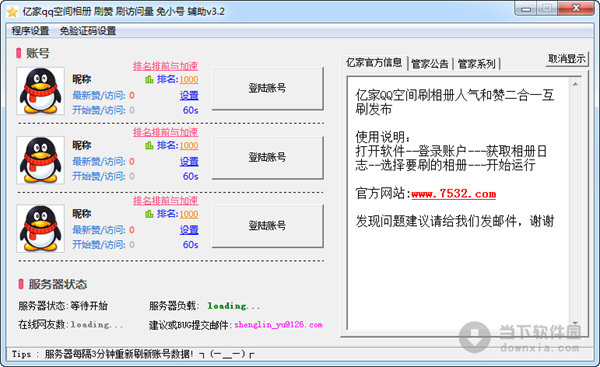The width and height of the screenshot is (600, 367).
Task: Click the second account's 1000 rank link
Action: click(189, 146)
